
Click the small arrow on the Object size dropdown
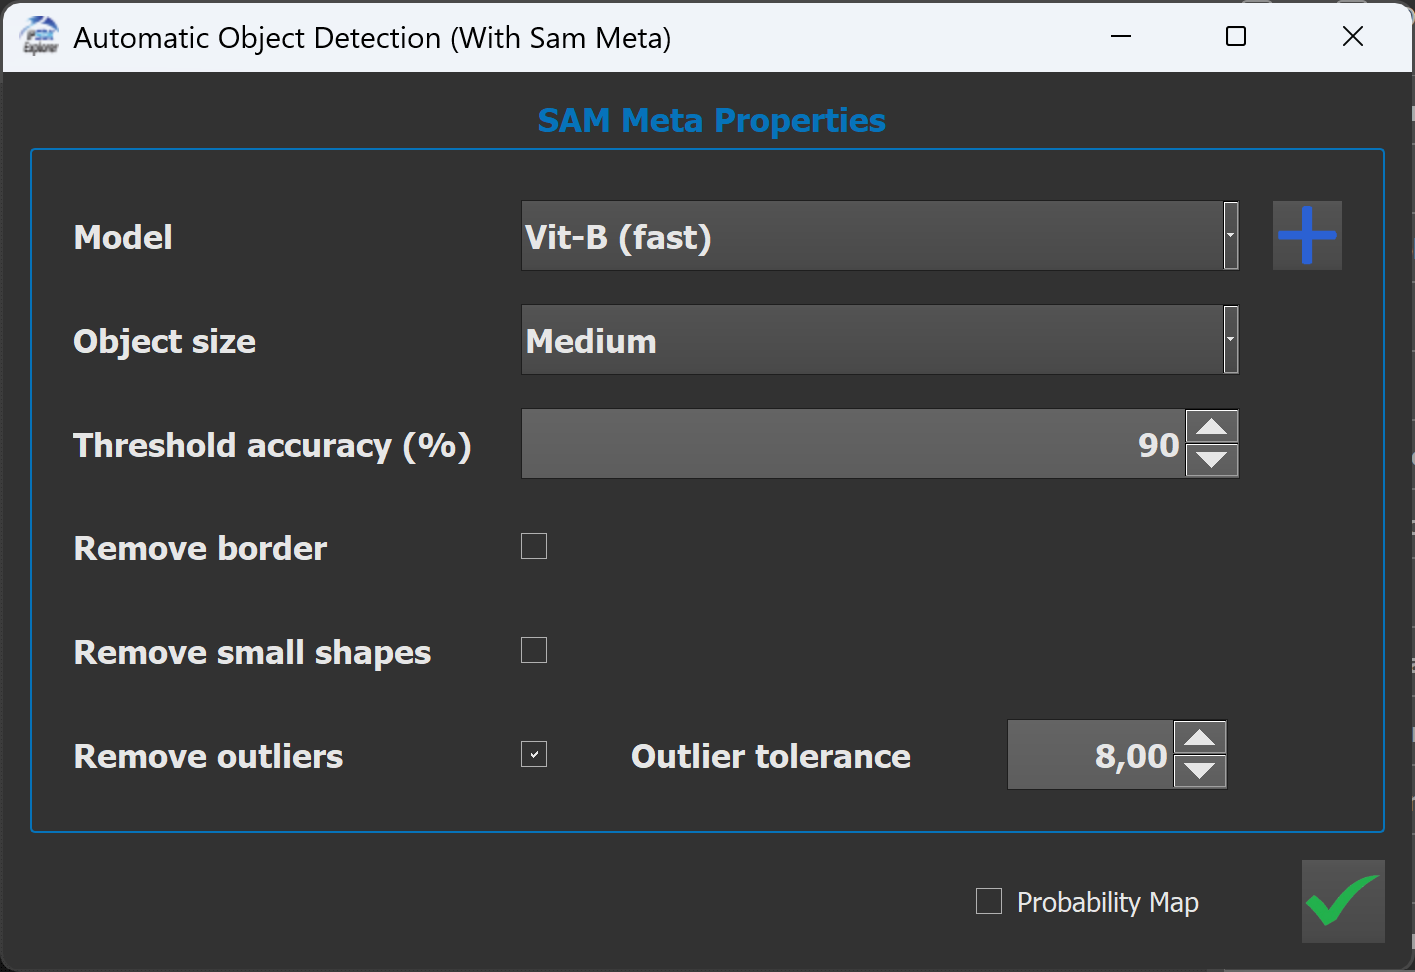tap(1231, 340)
